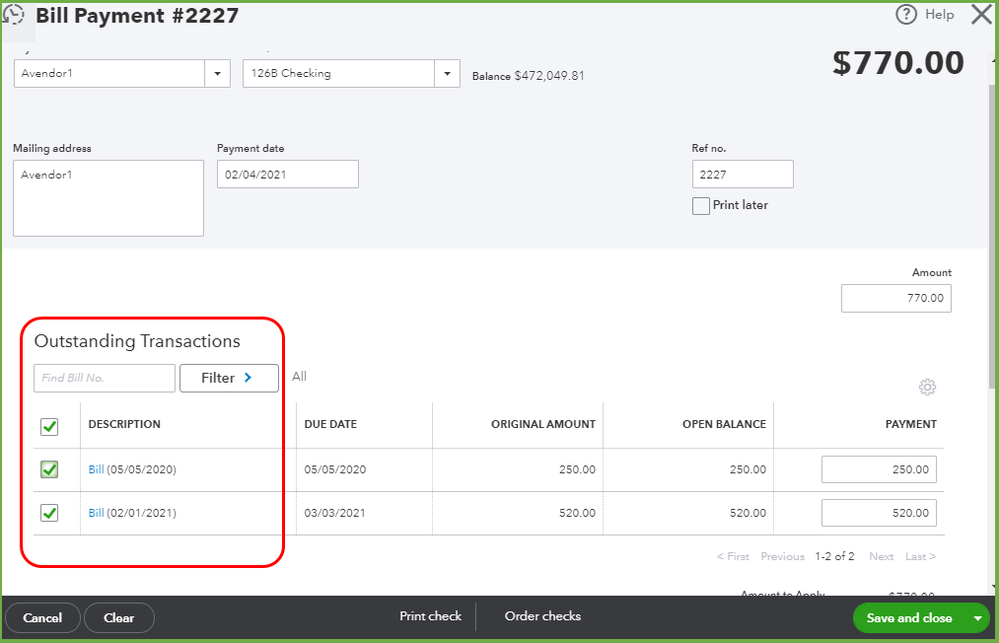
Task: Open the table column settings gear
Action: [927, 387]
